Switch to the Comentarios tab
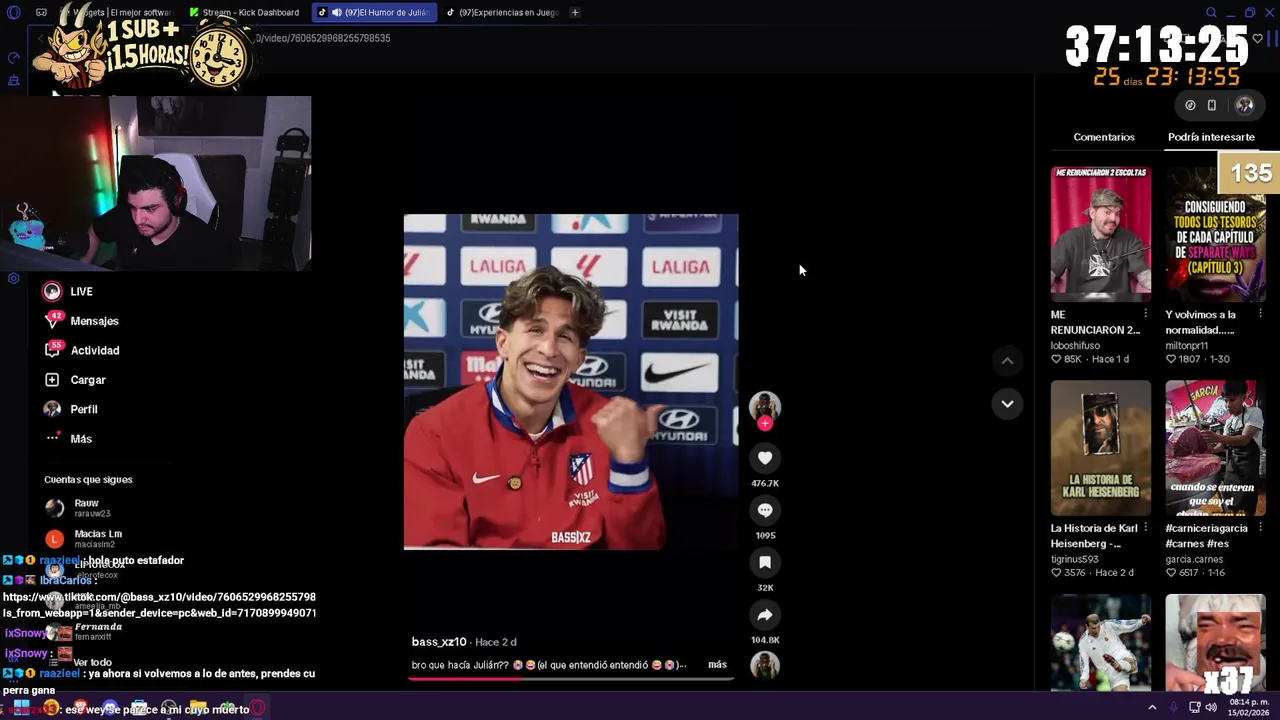Viewport: 1280px width, 720px height. (1104, 137)
